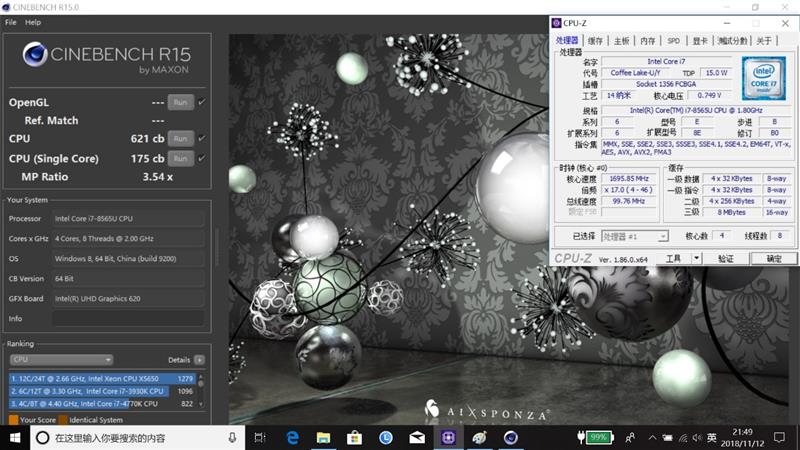Run the CPU benchmark test
Screen dimensions: 800x450
point(180,138)
